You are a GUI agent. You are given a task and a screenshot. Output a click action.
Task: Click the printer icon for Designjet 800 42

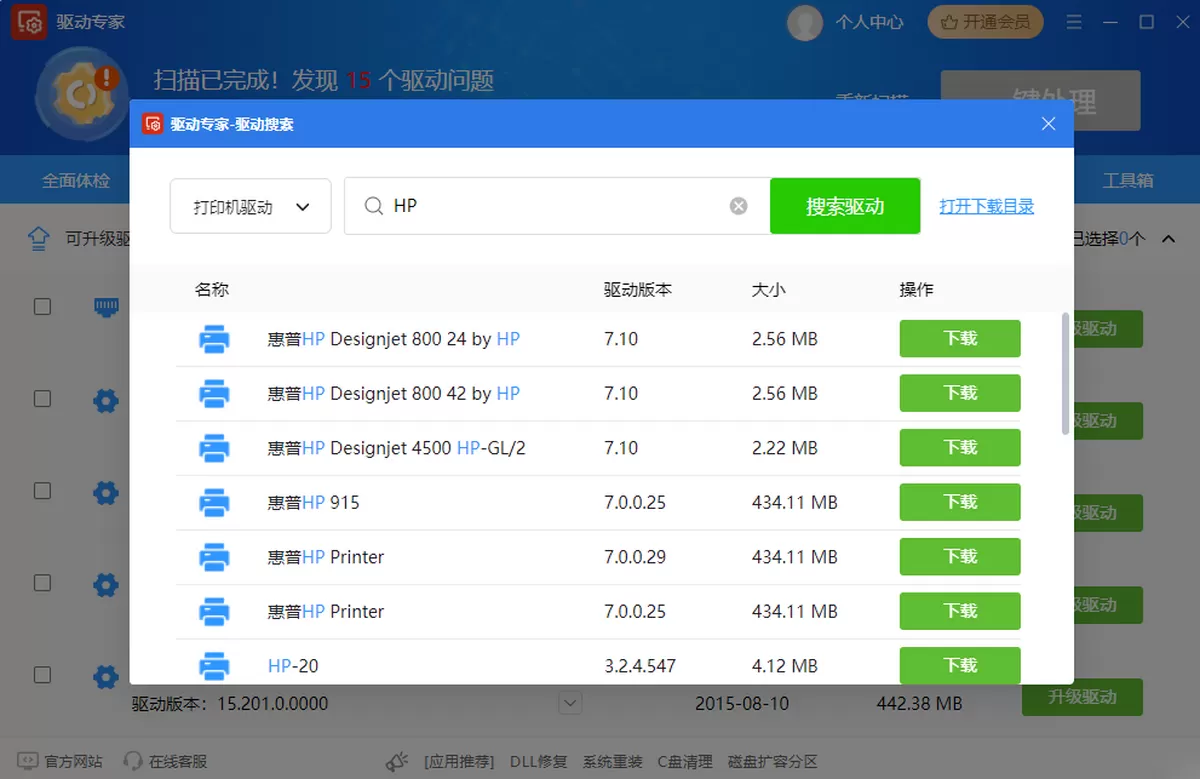click(x=214, y=393)
